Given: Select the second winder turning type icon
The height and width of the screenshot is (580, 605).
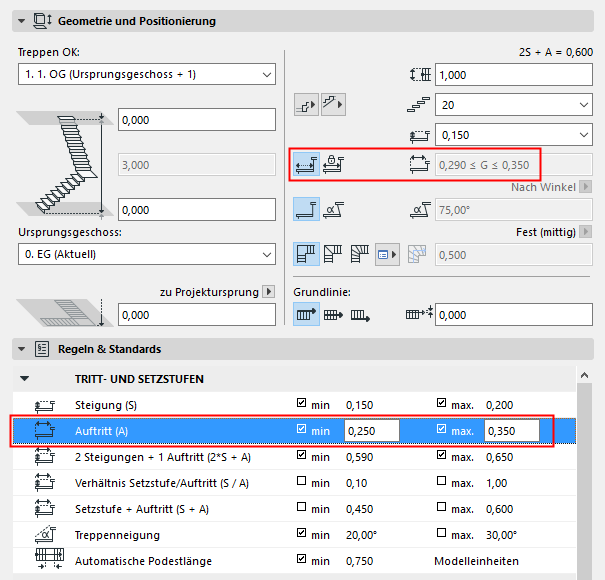Looking at the screenshot, I should coord(333,255).
